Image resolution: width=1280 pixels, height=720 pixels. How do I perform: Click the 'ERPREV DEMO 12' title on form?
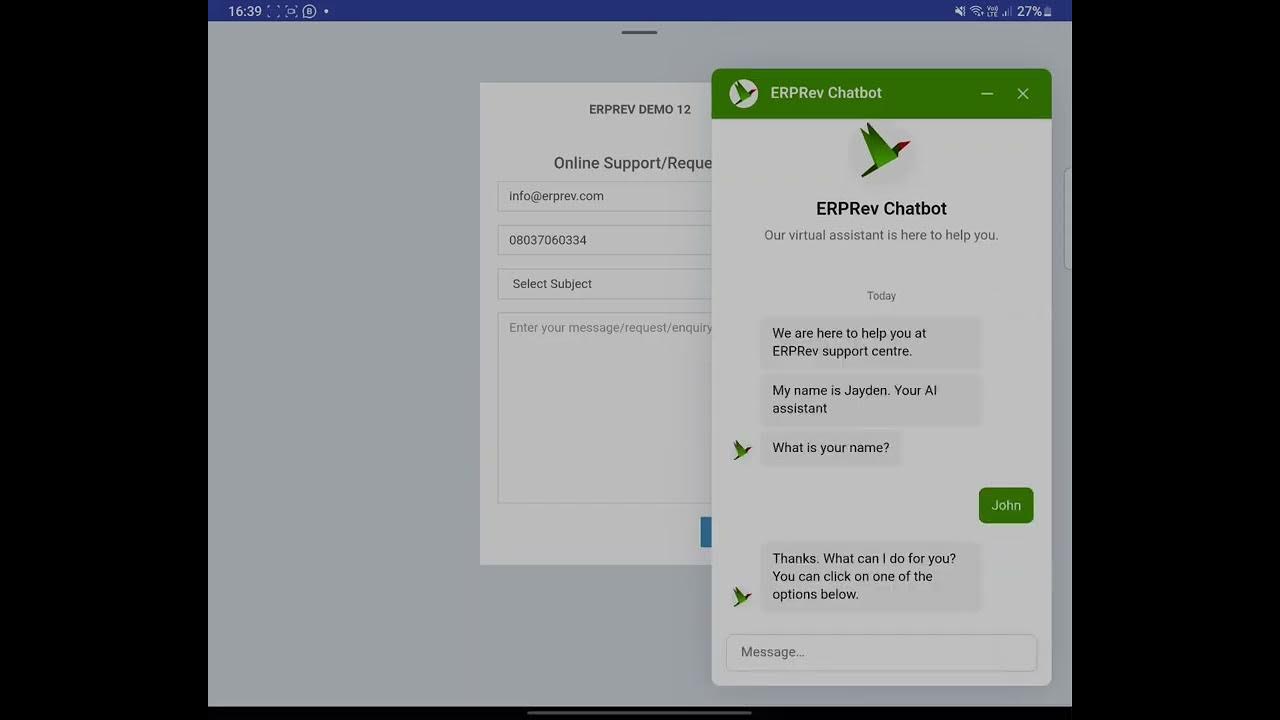tap(640, 109)
